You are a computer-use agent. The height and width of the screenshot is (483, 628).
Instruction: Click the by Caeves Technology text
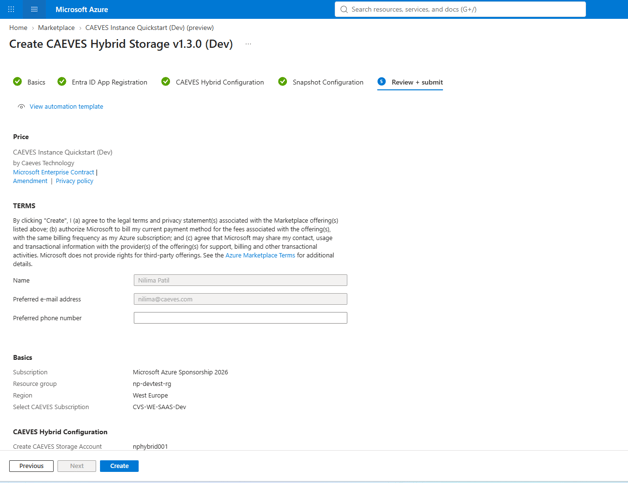pyautogui.click(x=43, y=163)
